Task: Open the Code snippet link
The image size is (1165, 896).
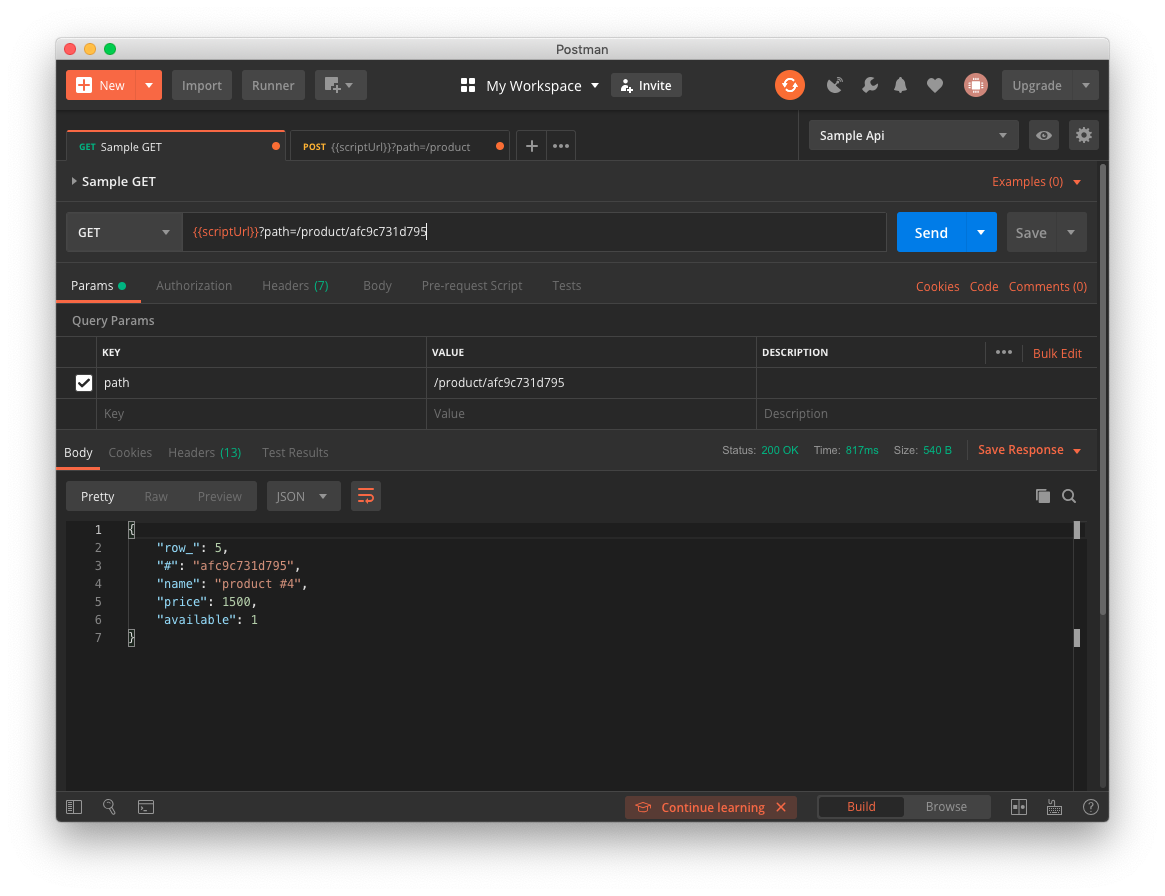Action: pyautogui.click(x=984, y=287)
